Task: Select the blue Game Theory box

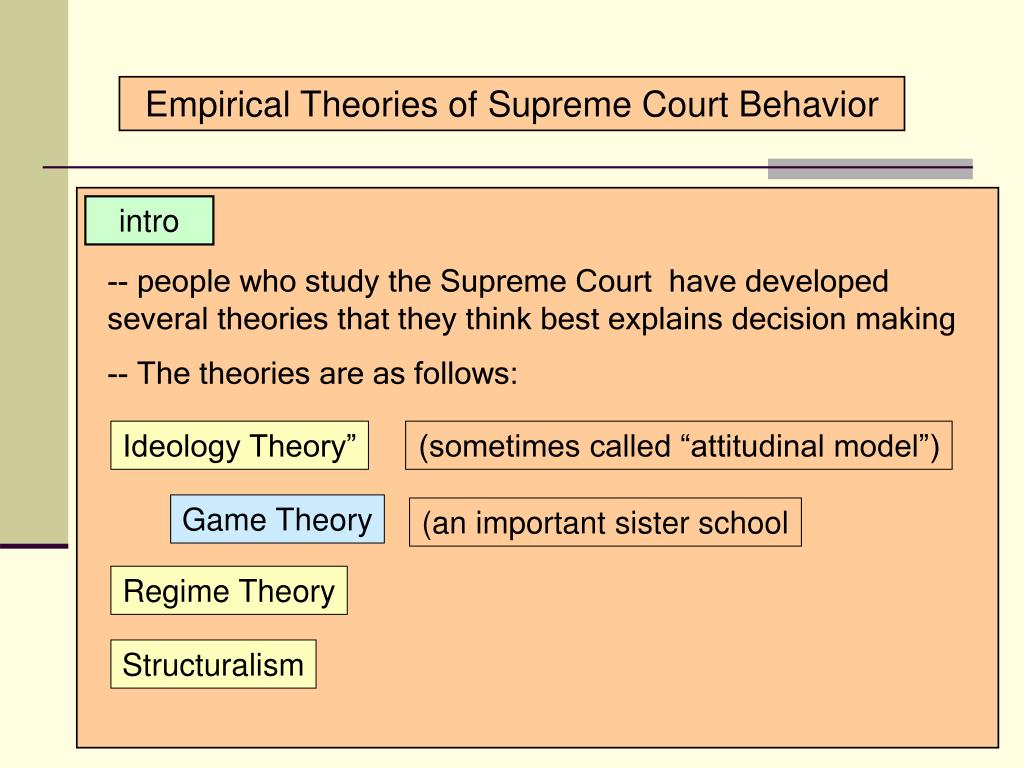Action: (277, 519)
